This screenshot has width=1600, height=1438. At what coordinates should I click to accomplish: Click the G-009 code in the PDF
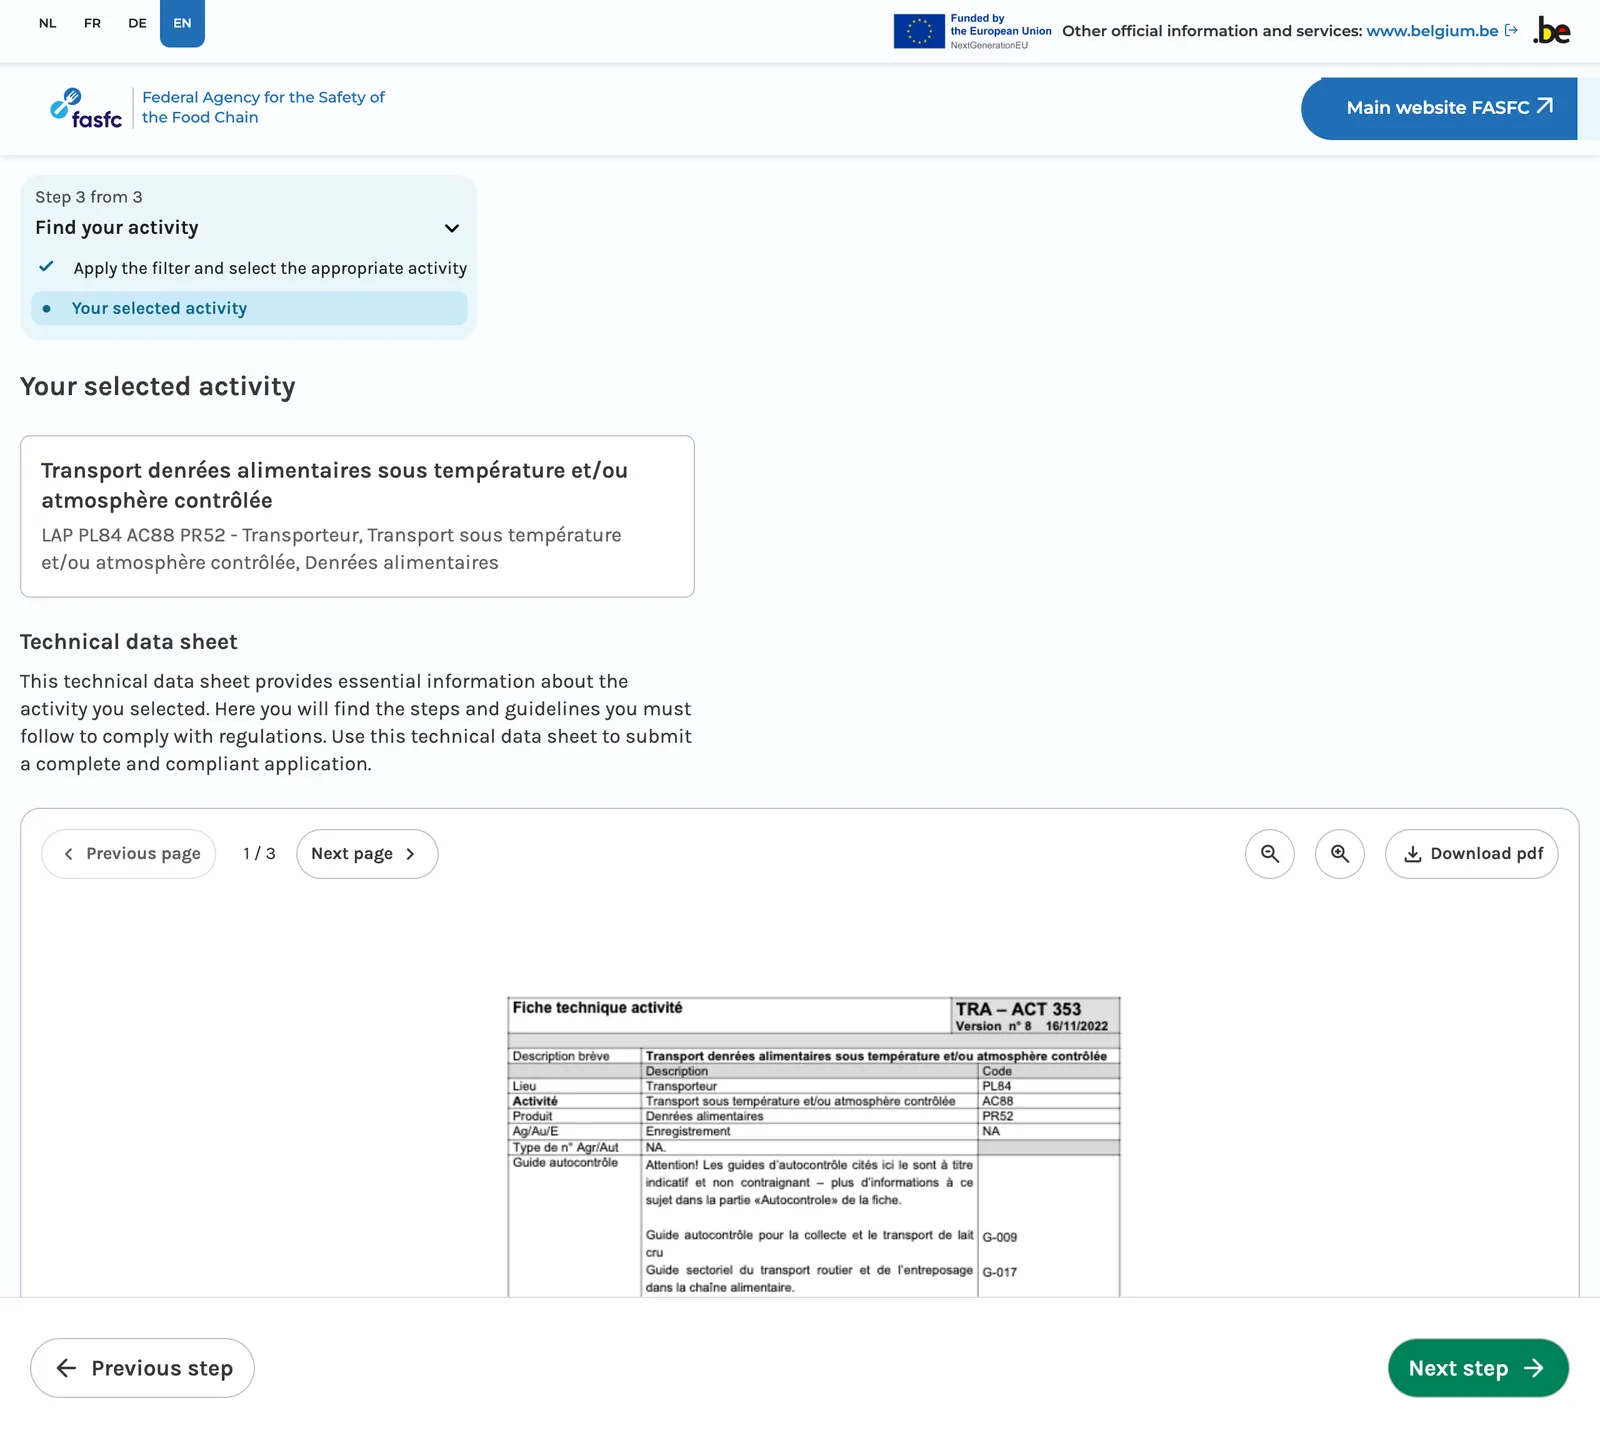click(x=1000, y=1237)
